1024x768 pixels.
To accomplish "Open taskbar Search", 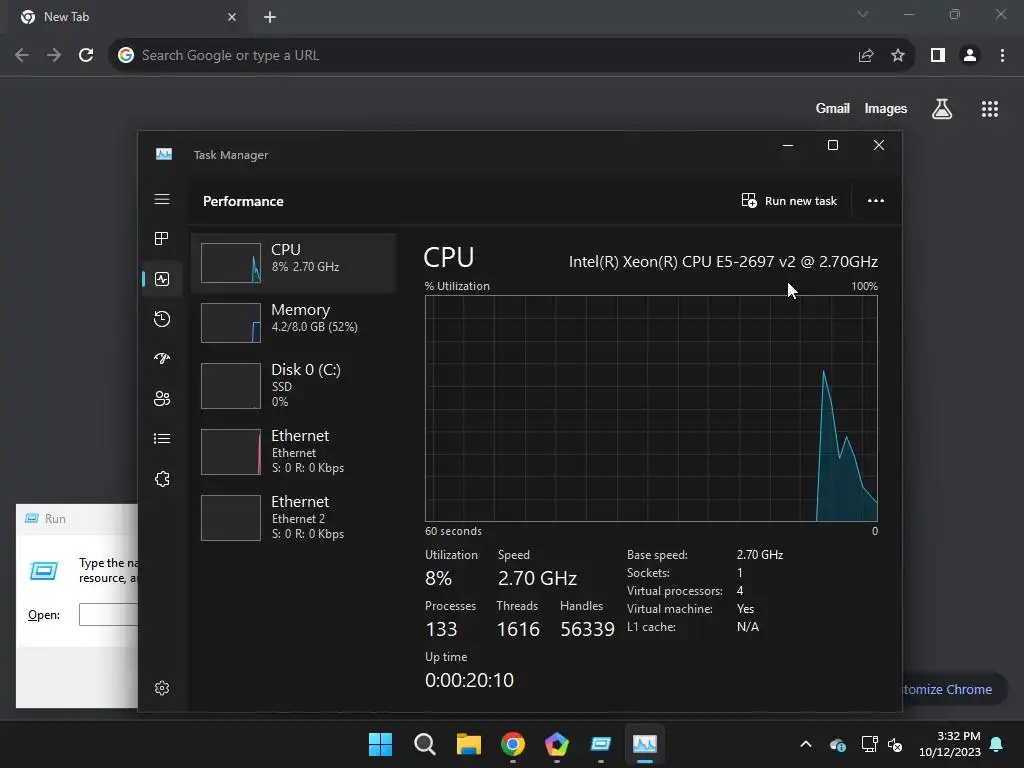I will coord(424,744).
